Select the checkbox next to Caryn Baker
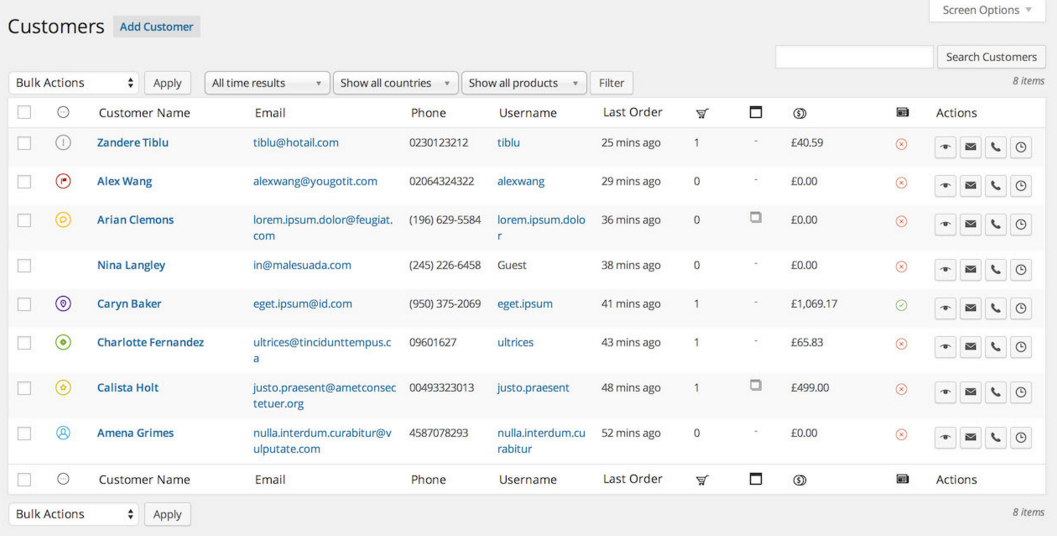Screen dimensions: 1057x536 pos(24,304)
